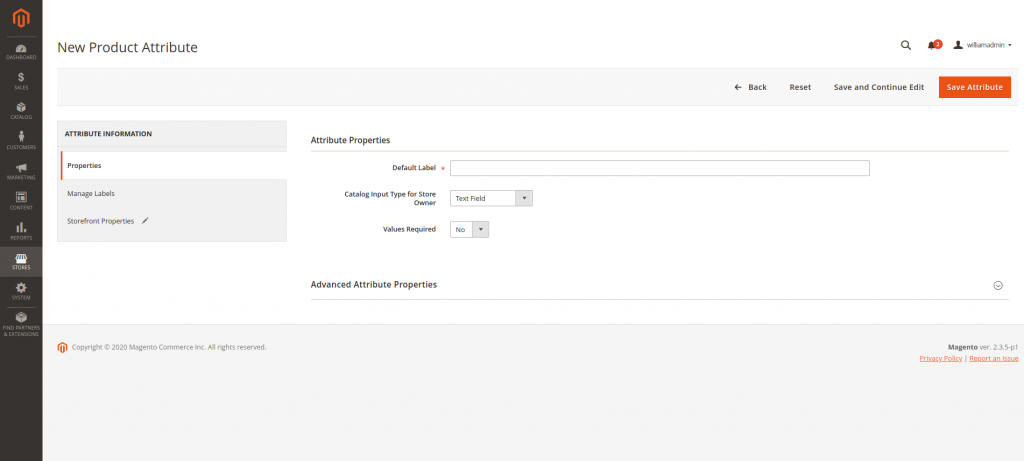Open the Dashboard sidebar icon
This screenshot has width=1024, height=461.
tap(21, 50)
